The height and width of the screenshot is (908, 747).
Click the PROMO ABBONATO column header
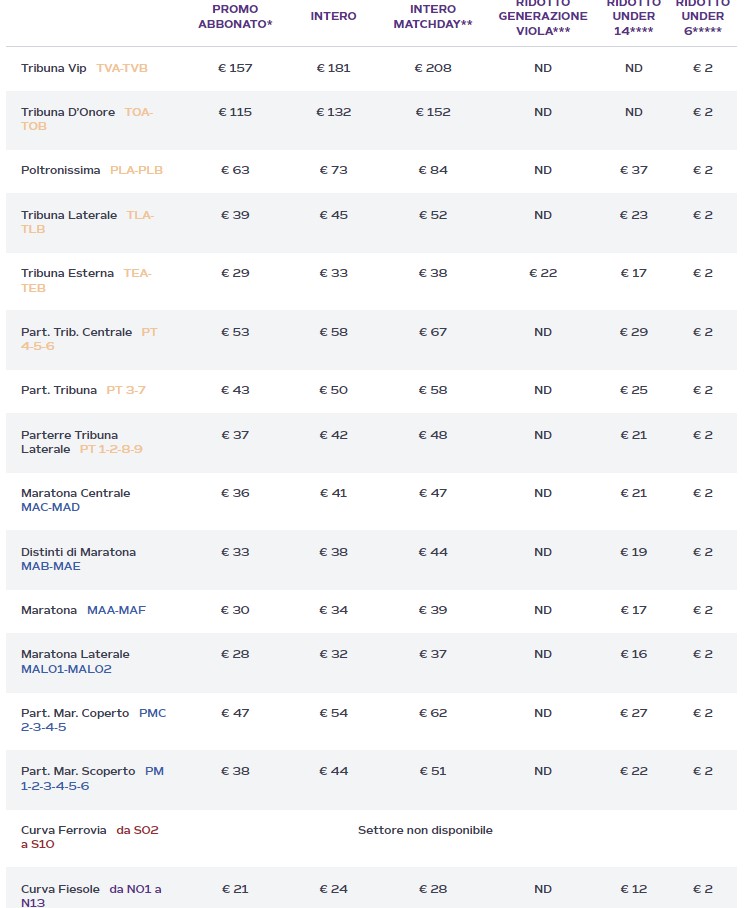tap(235, 16)
